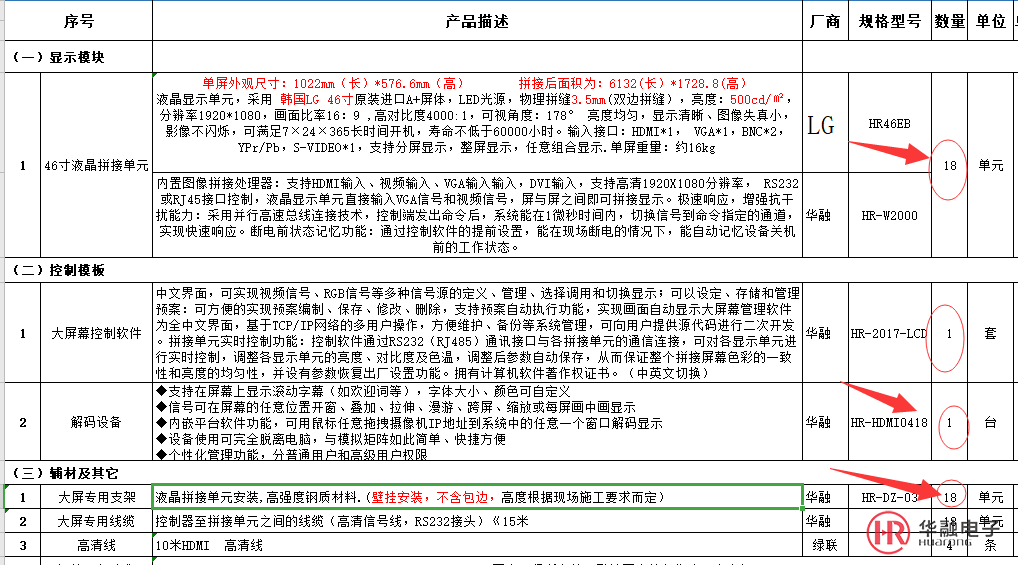
Task: Click the （二）控制模板 section row
Action: click(x=79, y=270)
